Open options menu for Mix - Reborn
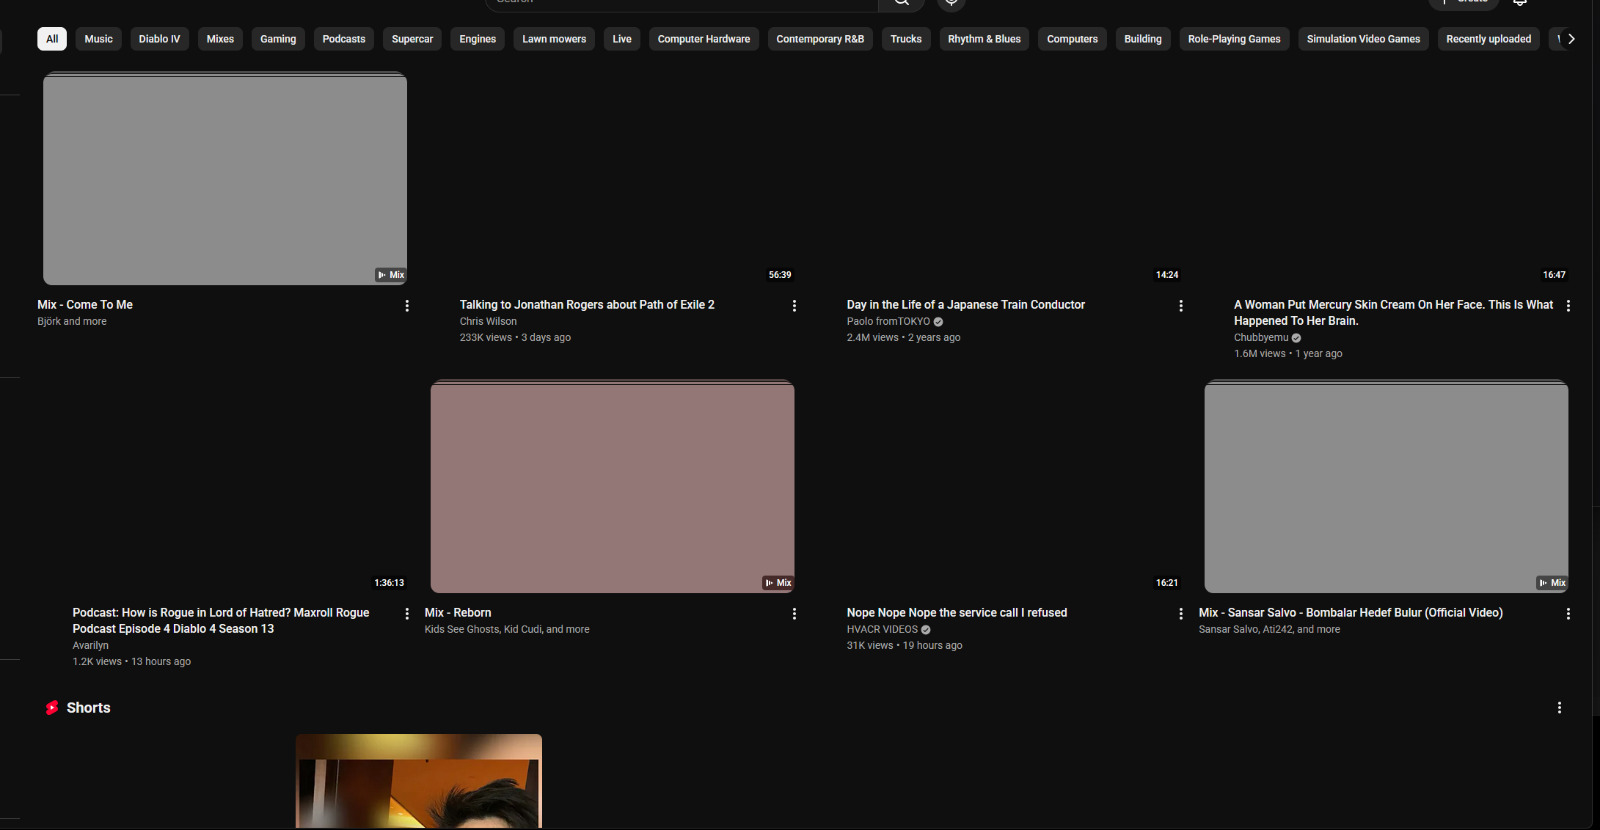Viewport: 1600px width, 830px height. point(794,614)
